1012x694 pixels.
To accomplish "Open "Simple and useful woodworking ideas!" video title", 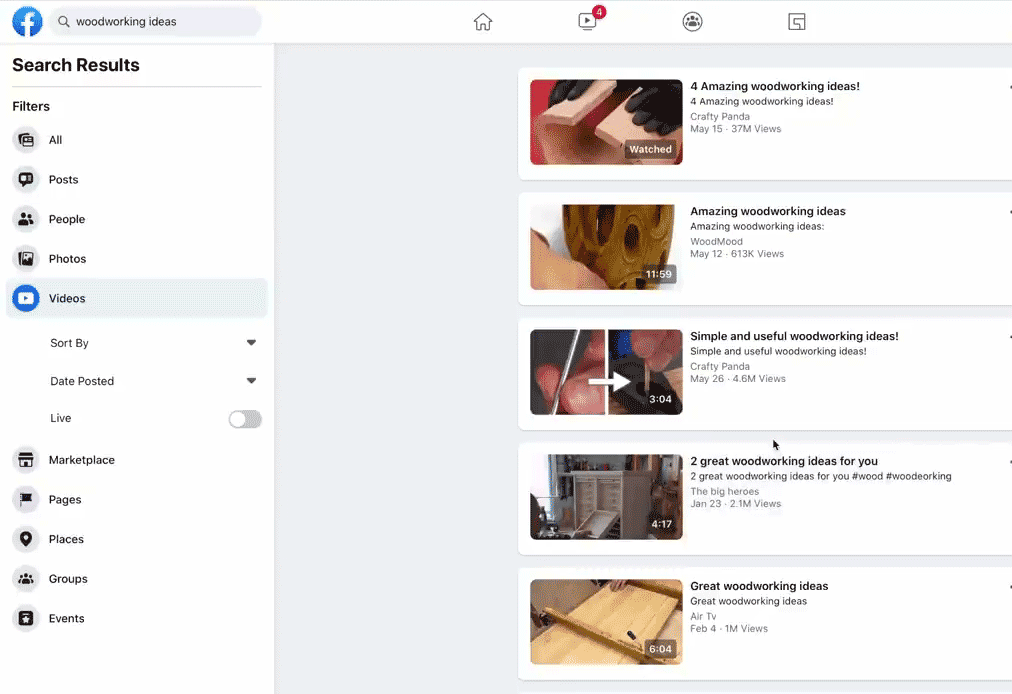I will click(x=794, y=336).
